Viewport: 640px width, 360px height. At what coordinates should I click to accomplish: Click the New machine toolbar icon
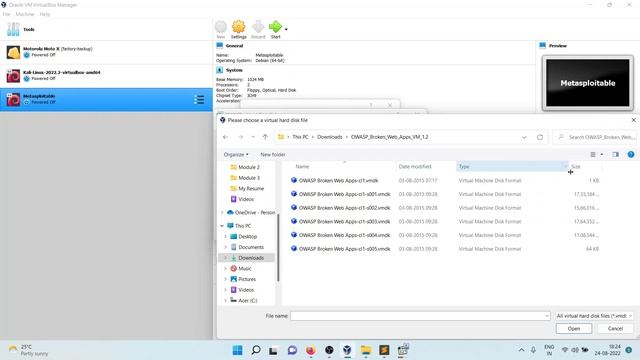tap(221, 27)
